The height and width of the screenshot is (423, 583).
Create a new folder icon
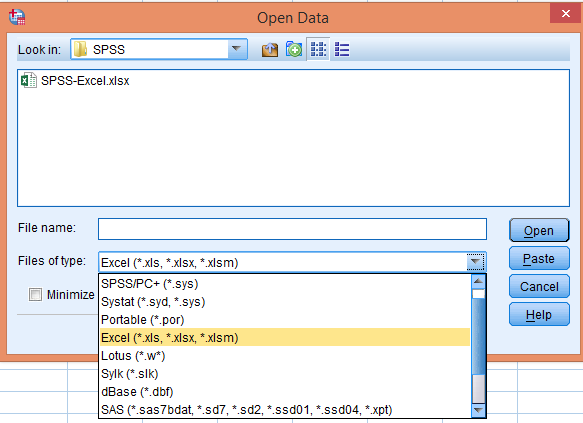click(294, 49)
